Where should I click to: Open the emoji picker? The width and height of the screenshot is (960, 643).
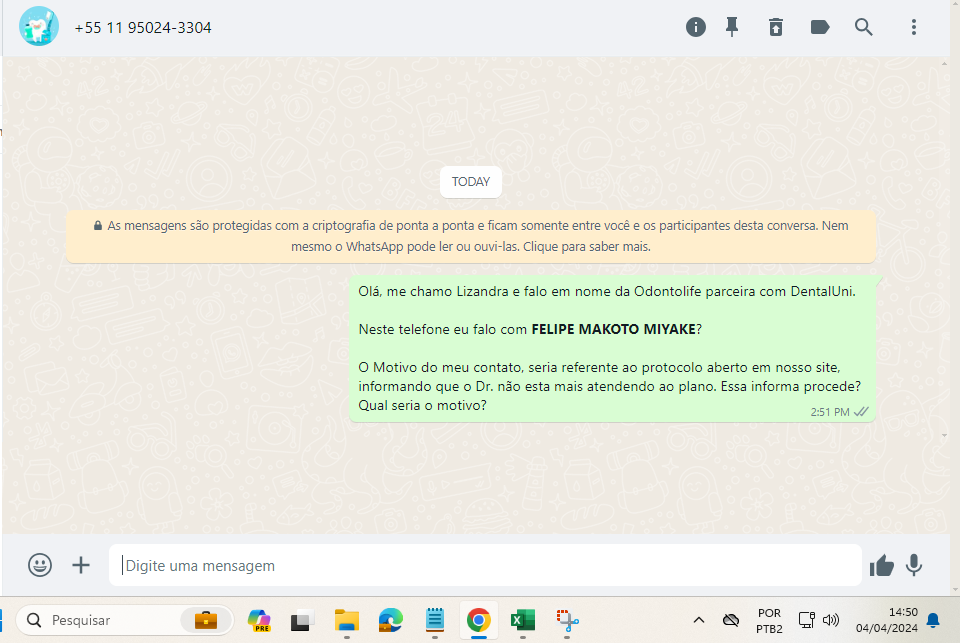click(40, 565)
